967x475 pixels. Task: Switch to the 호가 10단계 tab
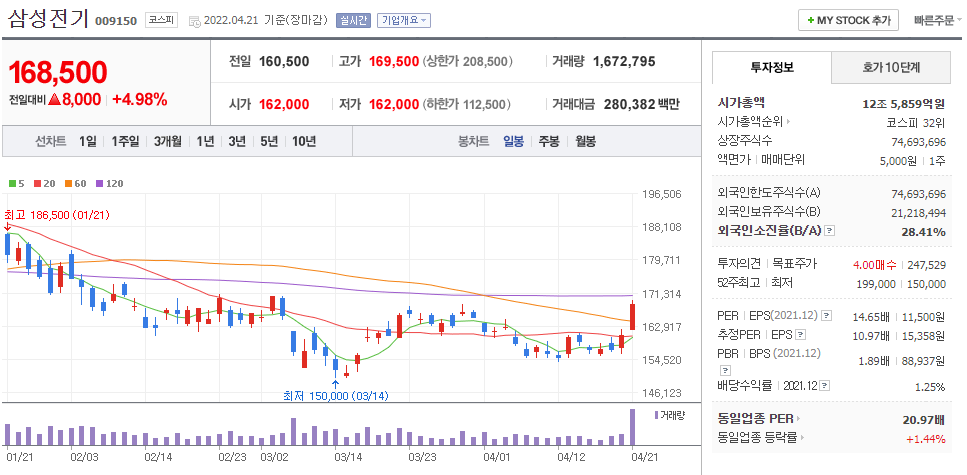point(891,67)
